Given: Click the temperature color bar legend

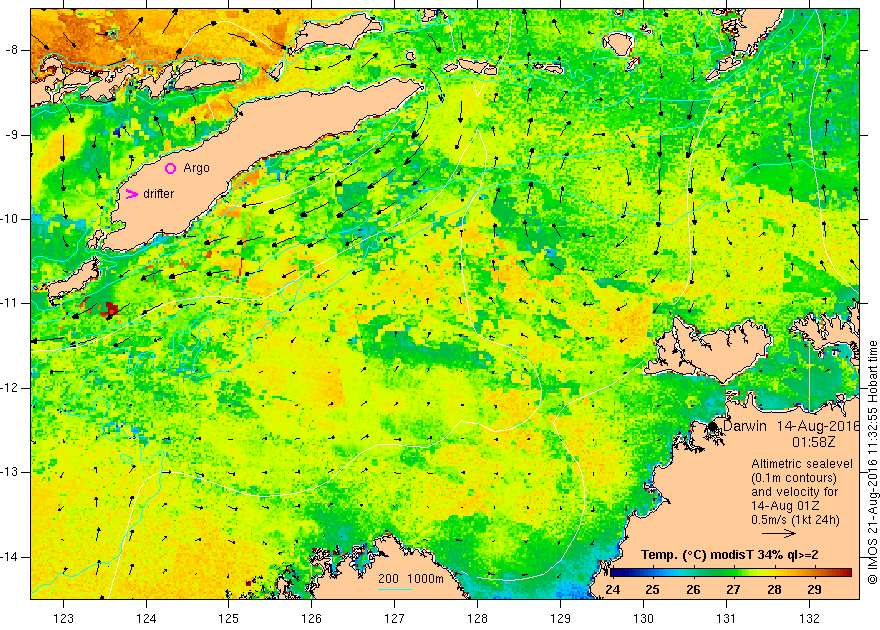Looking at the screenshot, I should tap(731, 572).
